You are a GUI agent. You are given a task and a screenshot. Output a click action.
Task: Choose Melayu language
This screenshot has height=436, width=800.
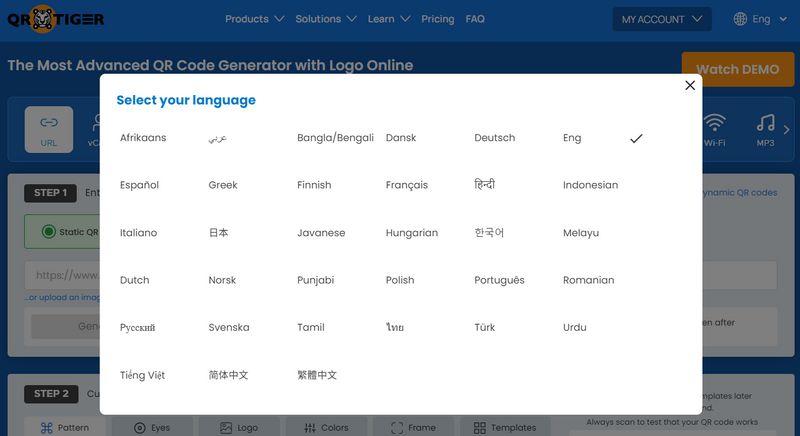tap(581, 233)
